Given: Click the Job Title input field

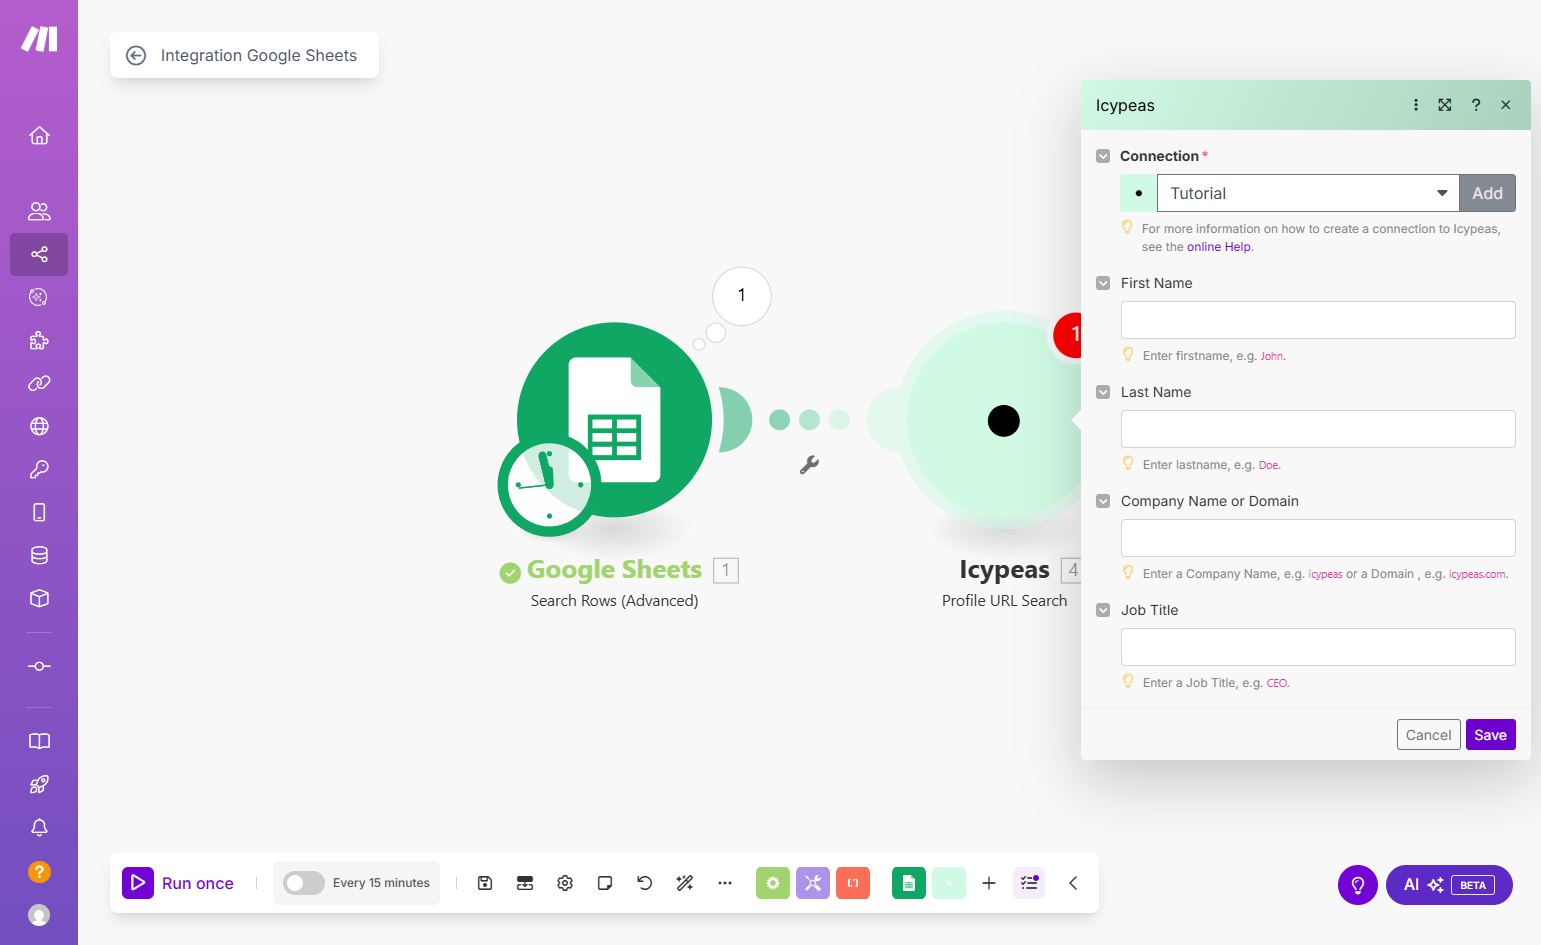Looking at the screenshot, I should 1318,647.
